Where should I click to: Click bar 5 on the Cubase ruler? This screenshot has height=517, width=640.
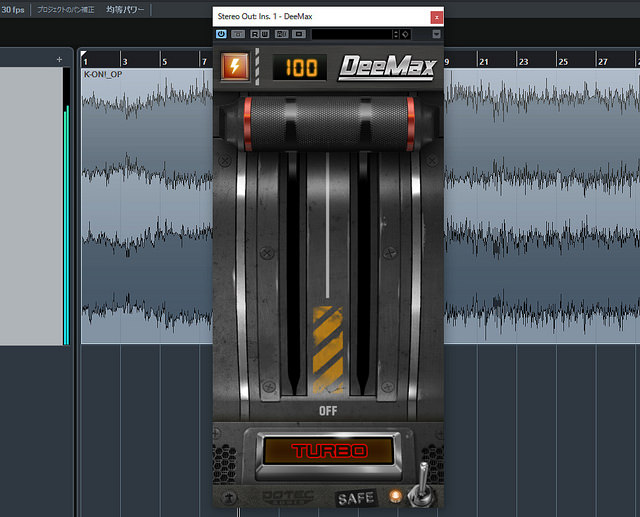point(164,62)
